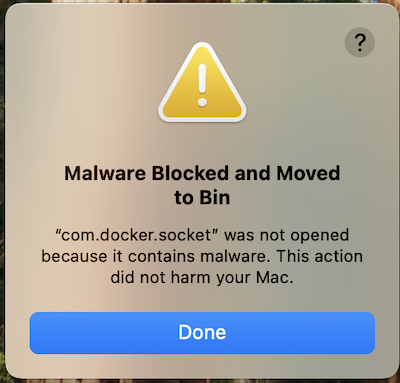Click the "to Bin" heading line

coord(202,198)
